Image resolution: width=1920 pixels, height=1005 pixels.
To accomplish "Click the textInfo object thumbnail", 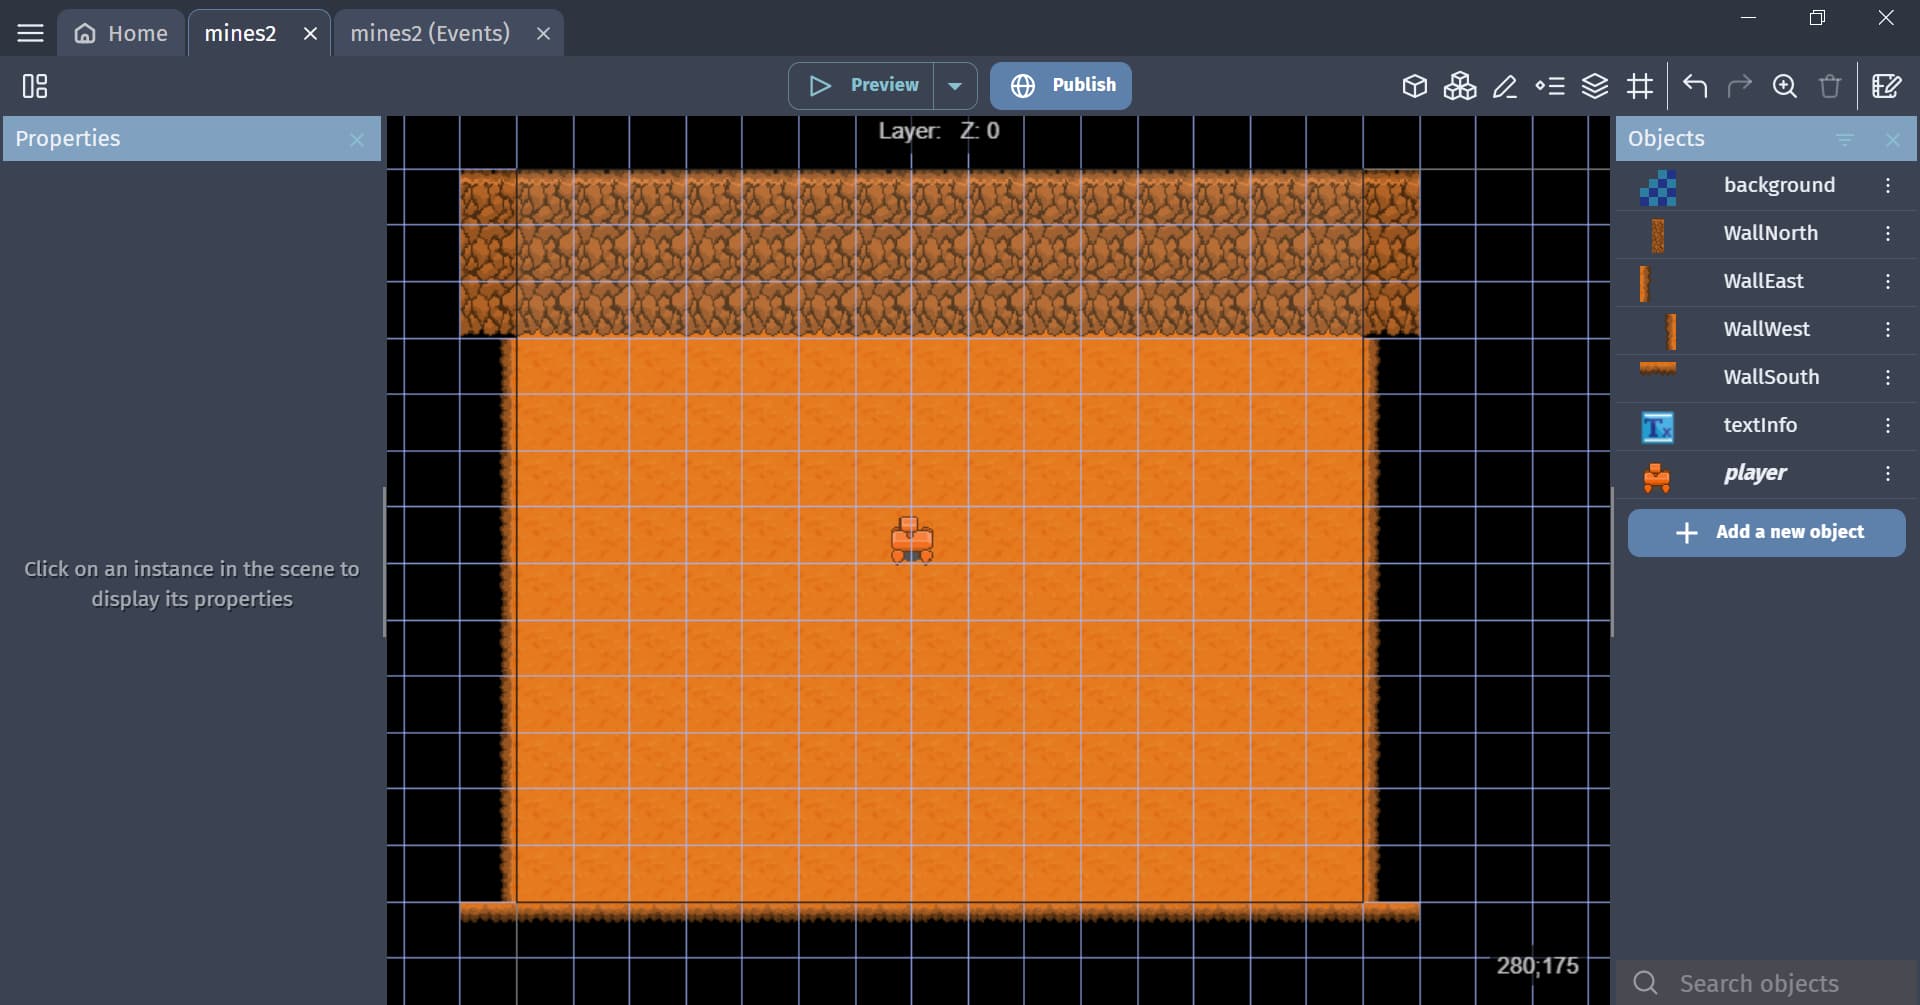I will coord(1657,427).
